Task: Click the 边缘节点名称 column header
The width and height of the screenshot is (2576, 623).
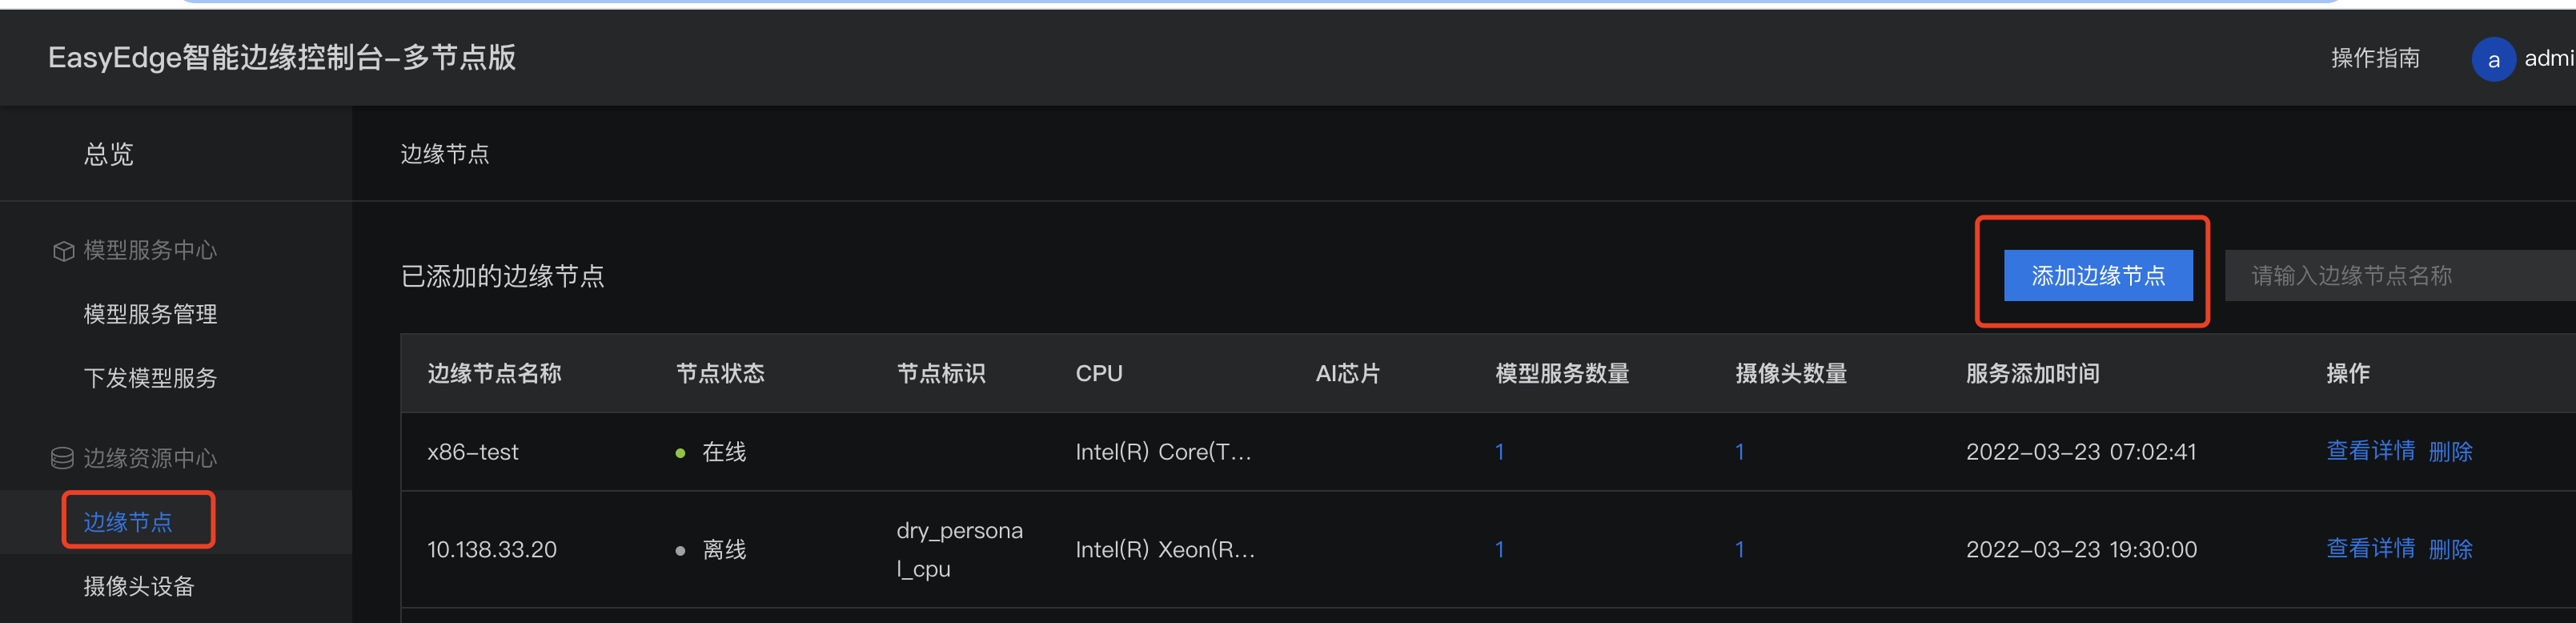Action: 494,373
